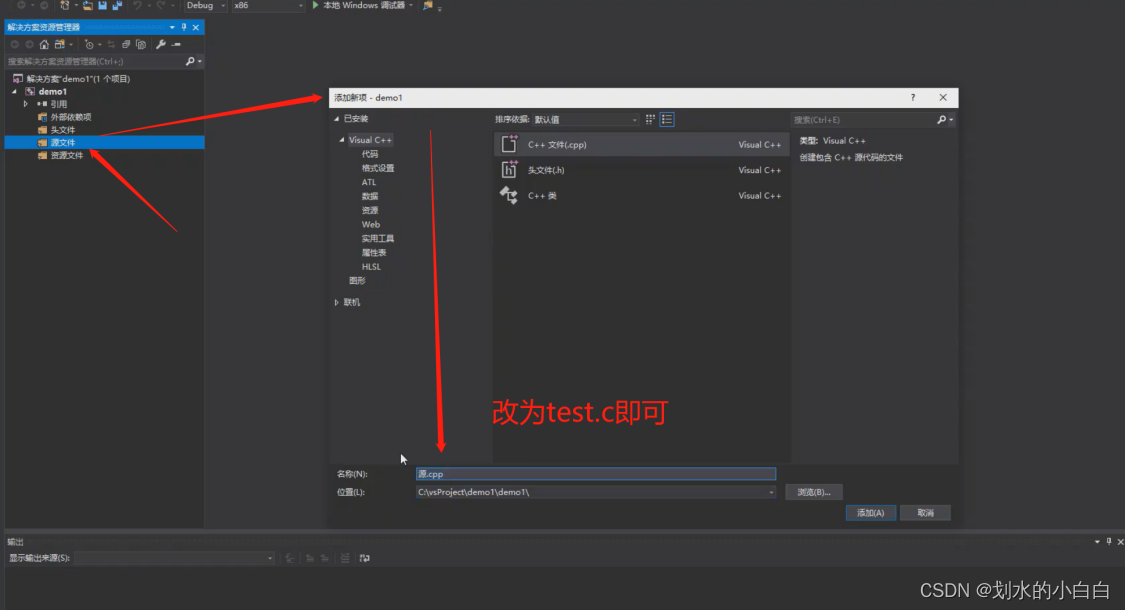Select 头文件 folder in Solution Explorer
This screenshot has width=1125, height=610.
[x=62, y=130]
